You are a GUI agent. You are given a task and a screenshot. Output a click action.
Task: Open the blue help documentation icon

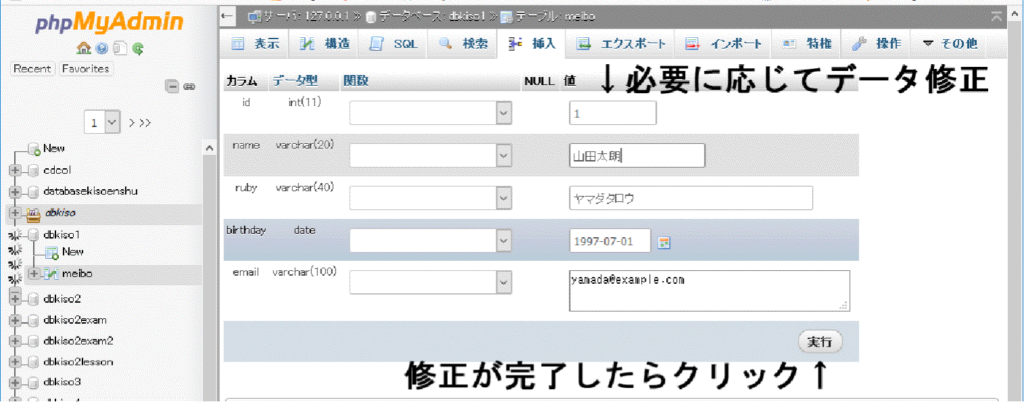[101, 47]
